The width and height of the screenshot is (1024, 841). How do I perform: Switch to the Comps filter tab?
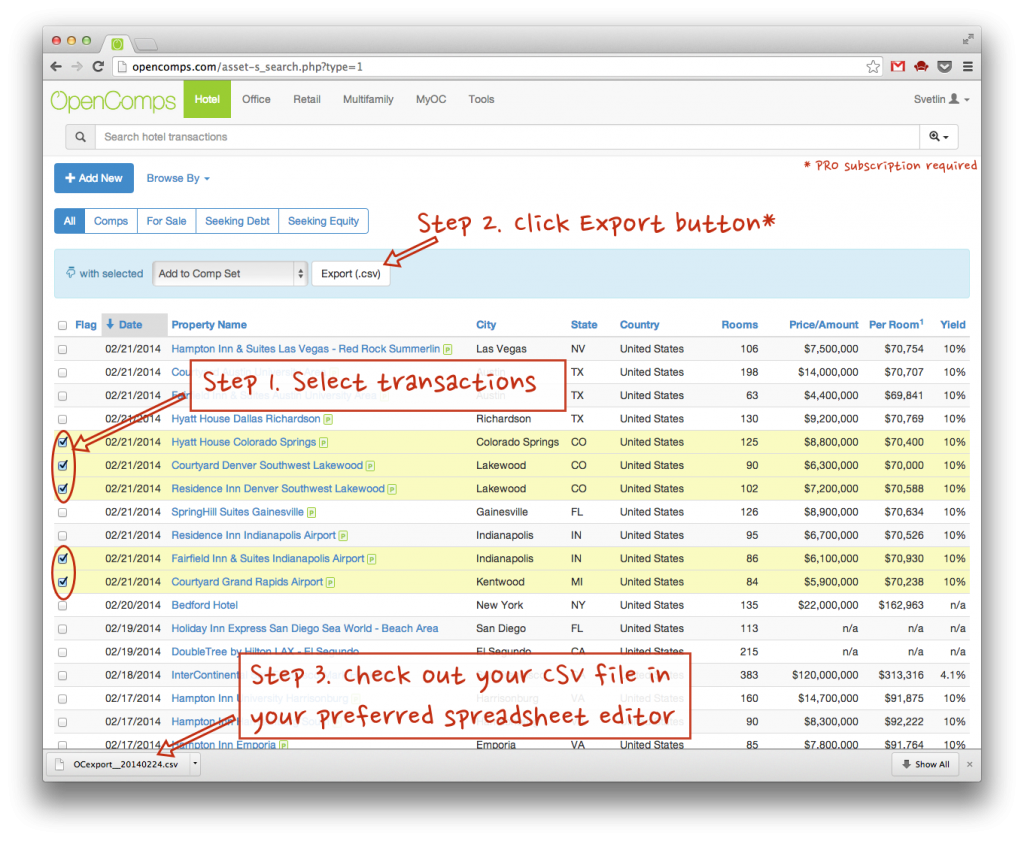point(111,221)
